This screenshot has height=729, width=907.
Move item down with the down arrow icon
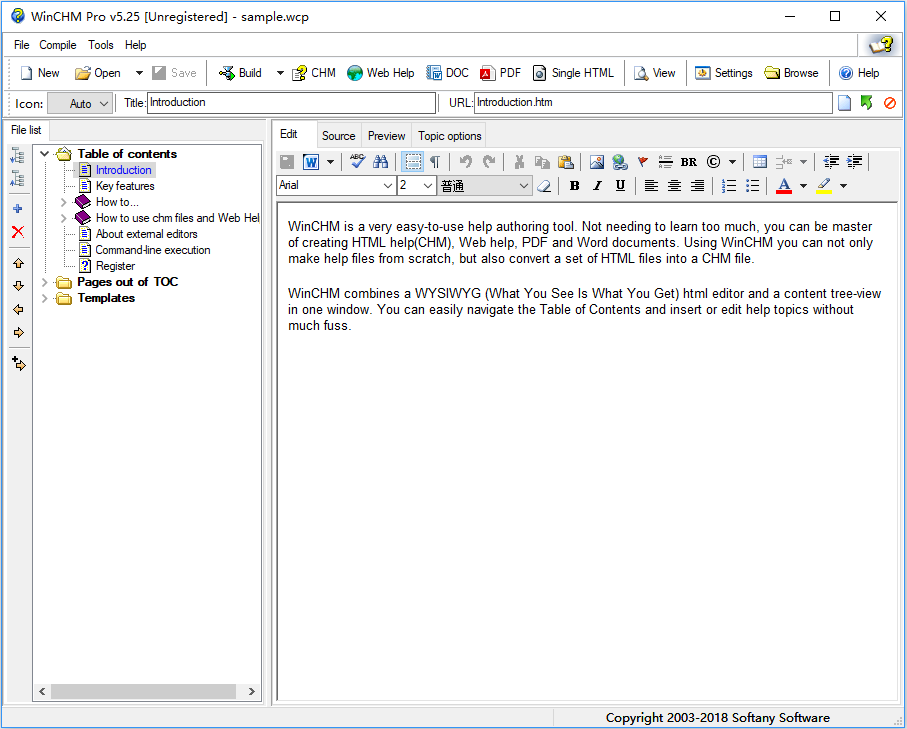tap(19, 286)
